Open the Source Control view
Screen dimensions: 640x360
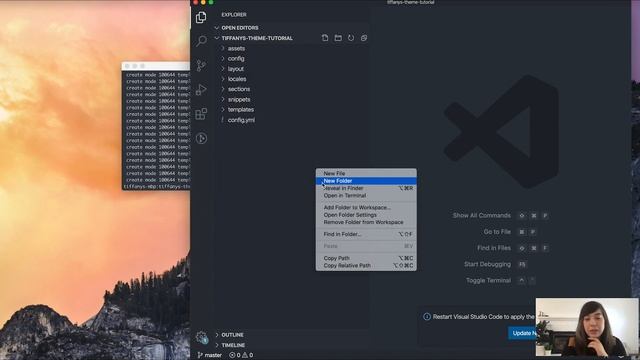click(x=201, y=65)
